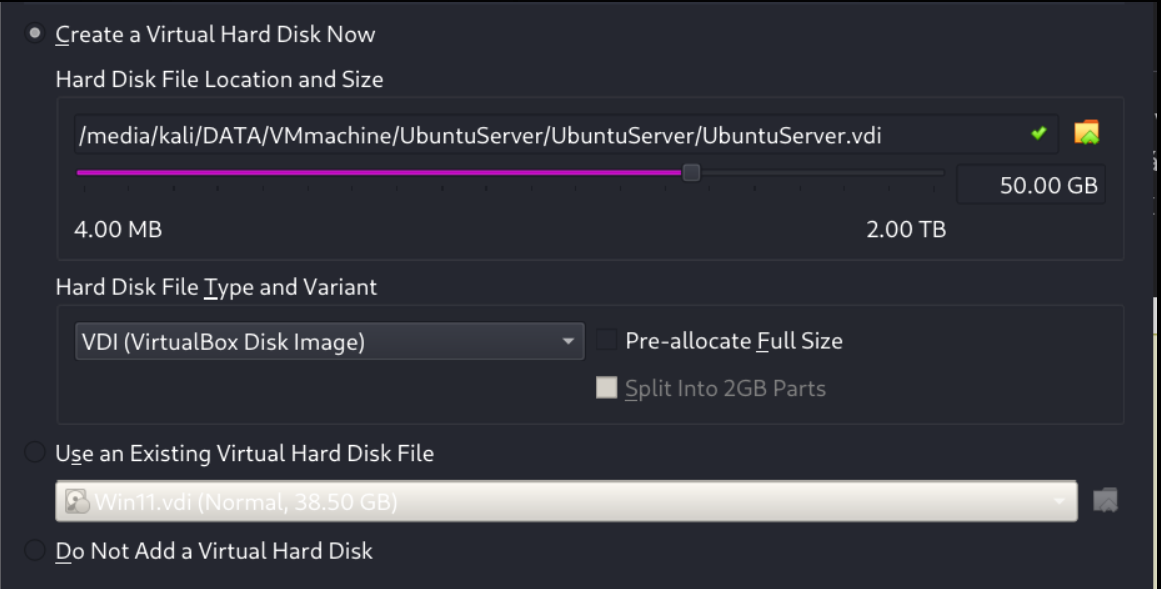Click the Hard Disk File Type and Variant label
Image resolution: width=1161 pixels, height=589 pixels.
216,287
